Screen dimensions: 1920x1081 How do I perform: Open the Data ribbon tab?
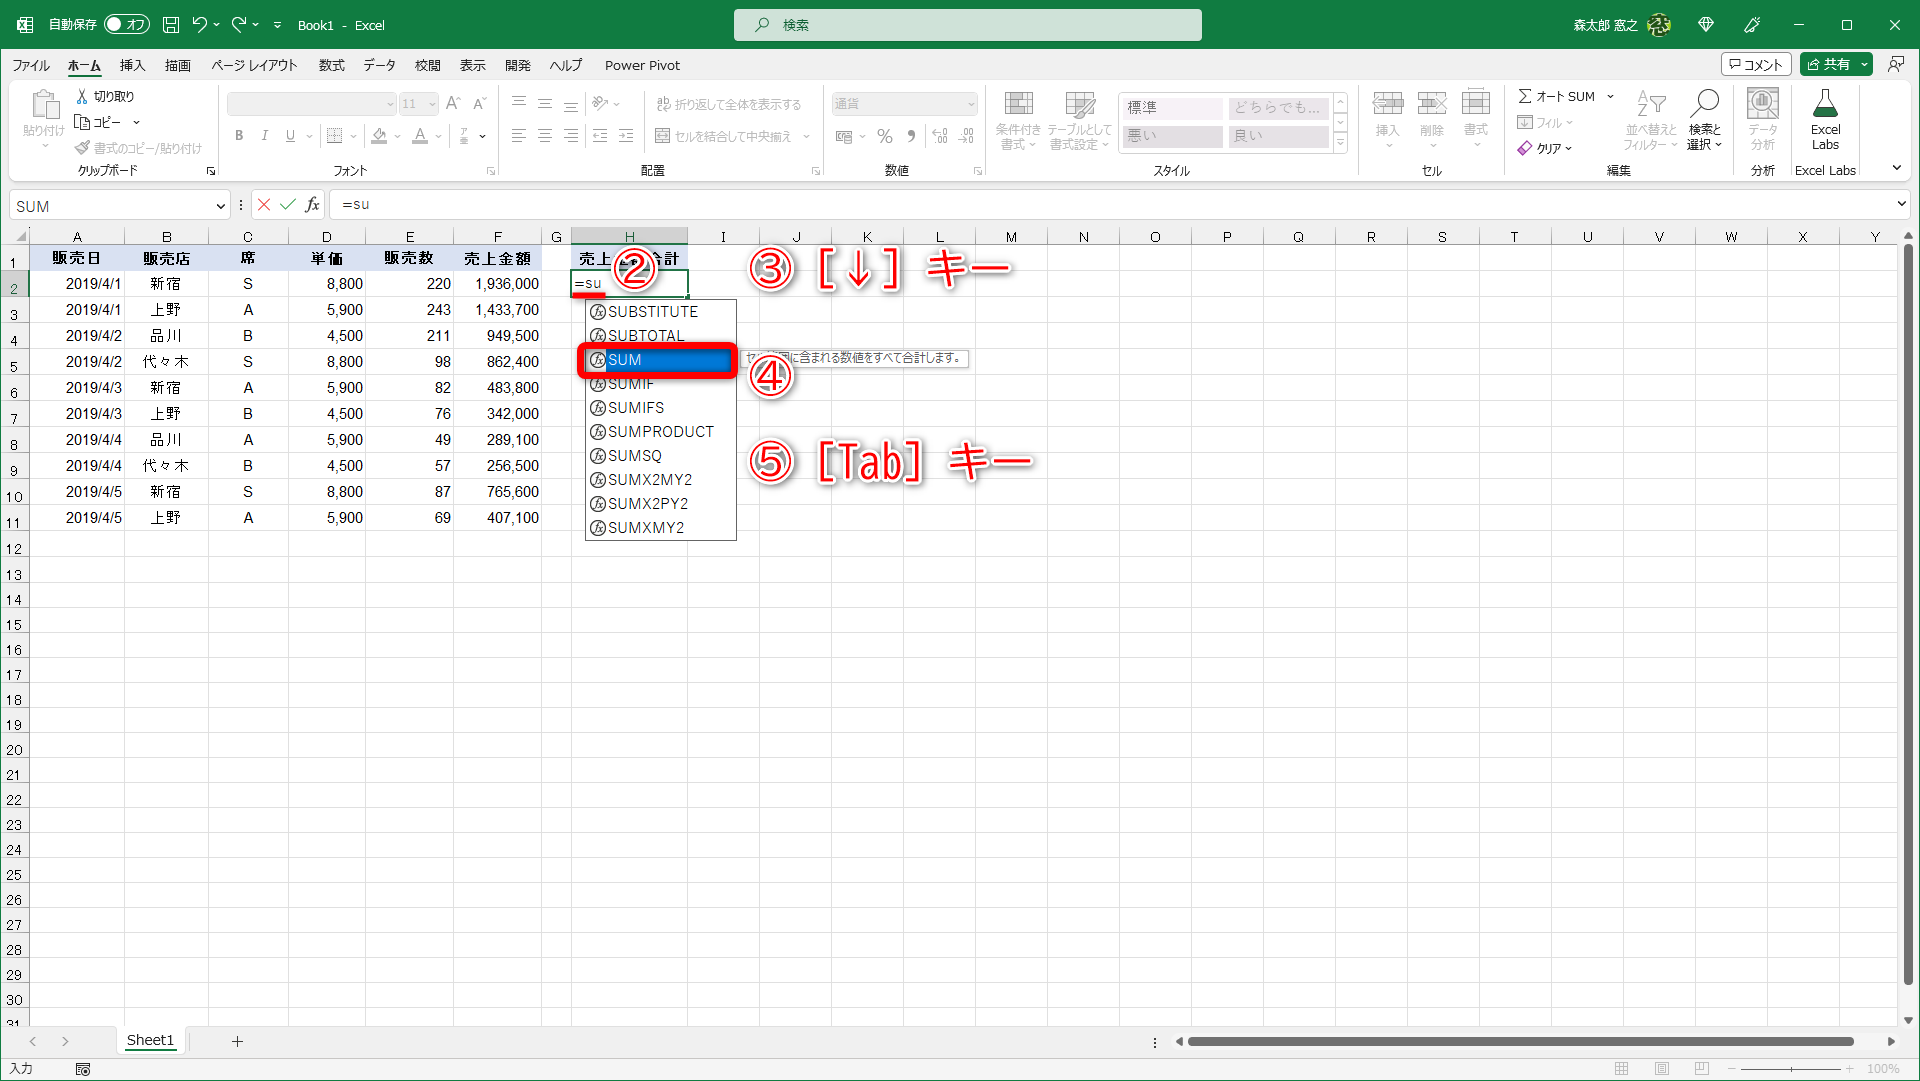click(x=379, y=65)
